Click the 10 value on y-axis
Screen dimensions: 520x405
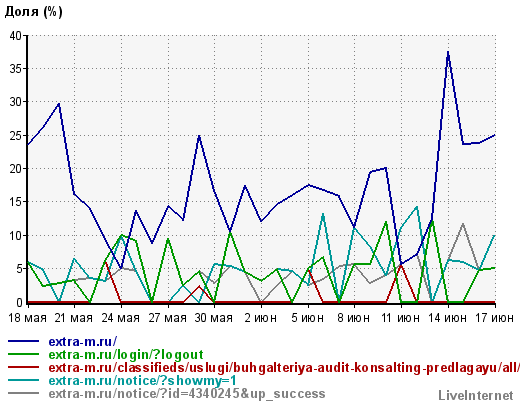pyautogui.click(x=16, y=236)
